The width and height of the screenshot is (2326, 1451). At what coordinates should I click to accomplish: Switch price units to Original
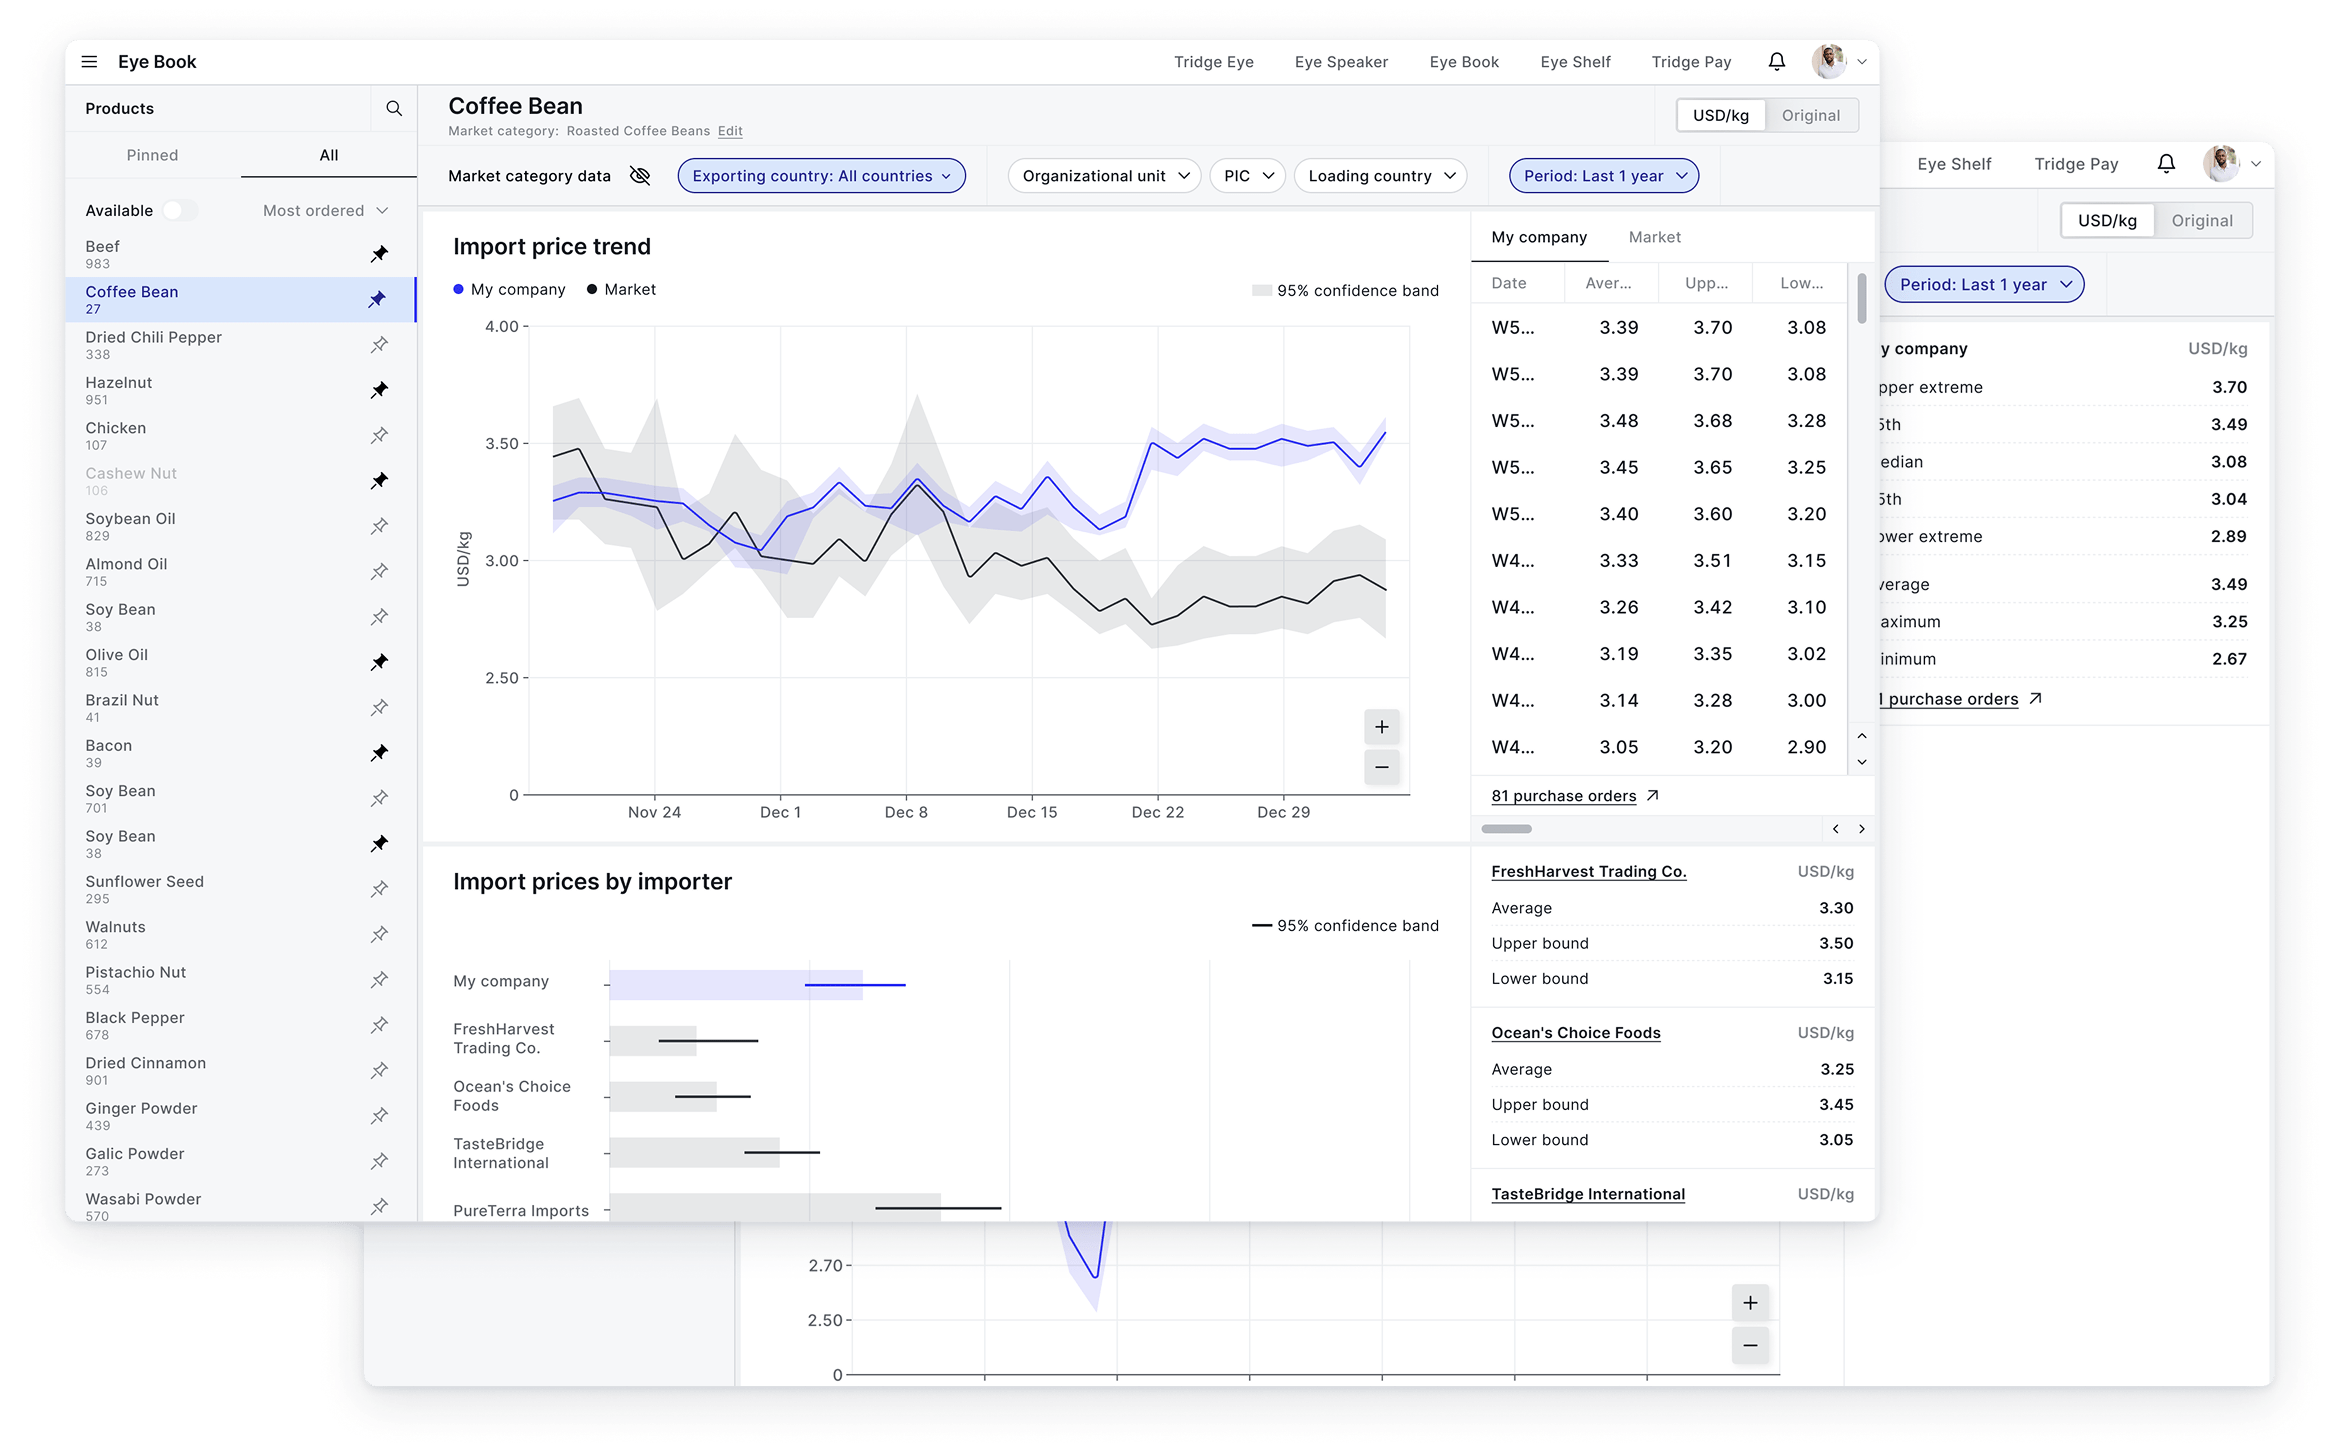coord(1810,116)
